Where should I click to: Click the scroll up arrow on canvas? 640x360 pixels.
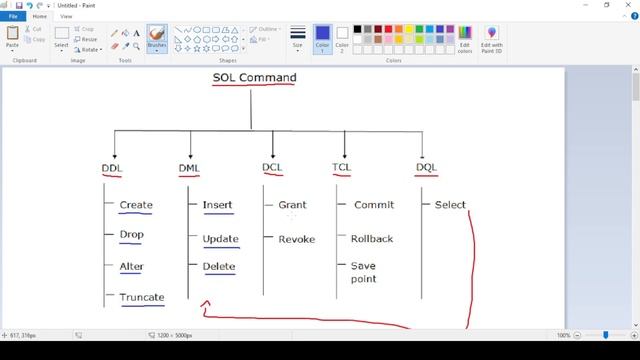point(636,69)
